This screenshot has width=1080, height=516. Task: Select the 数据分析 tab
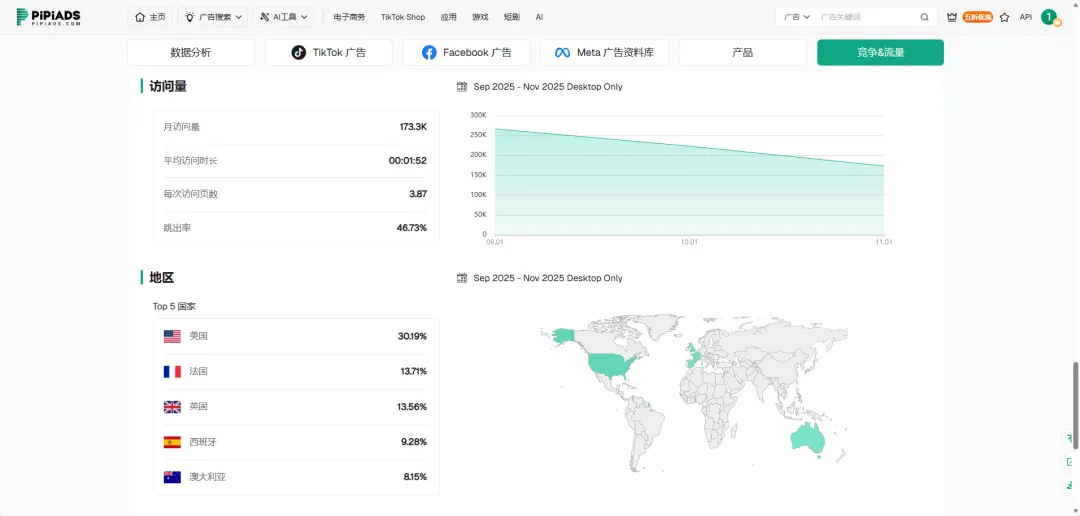190,53
